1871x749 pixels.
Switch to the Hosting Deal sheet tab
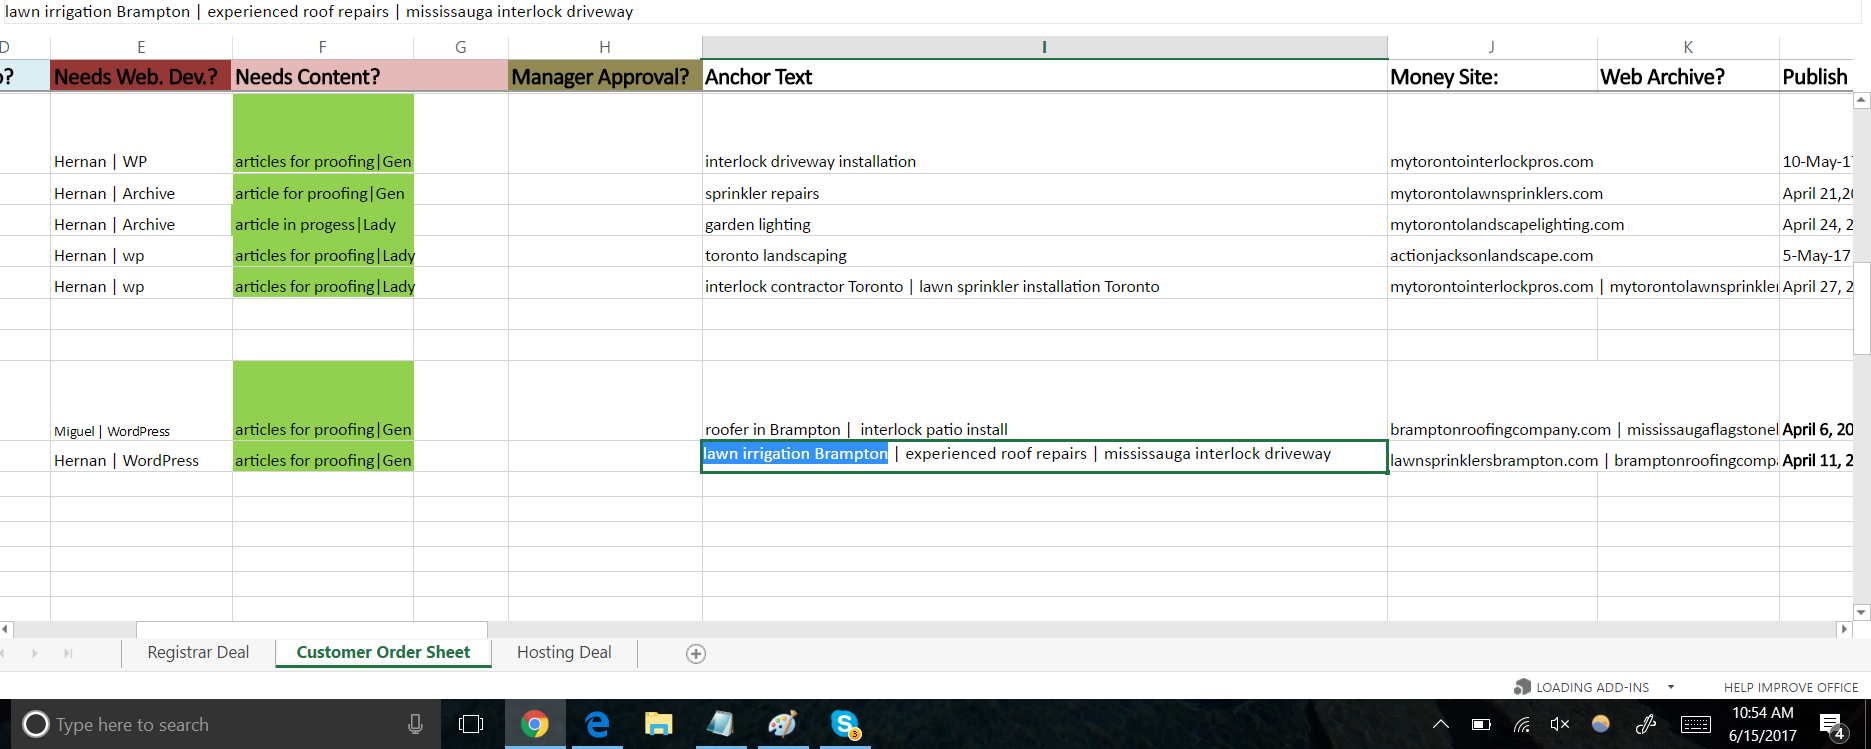pyautogui.click(x=564, y=652)
